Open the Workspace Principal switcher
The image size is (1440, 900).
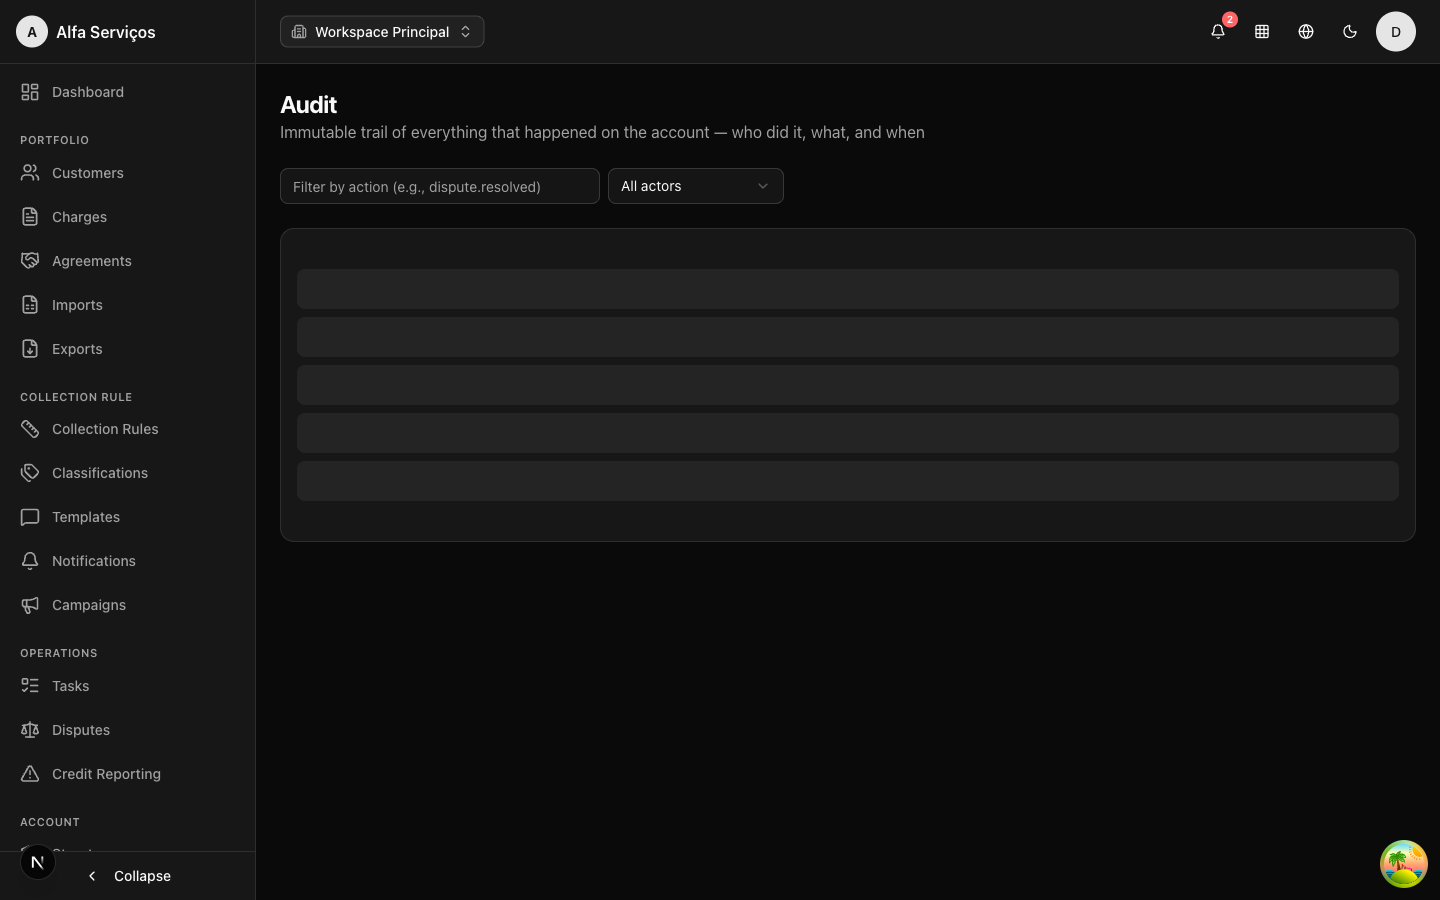point(382,32)
